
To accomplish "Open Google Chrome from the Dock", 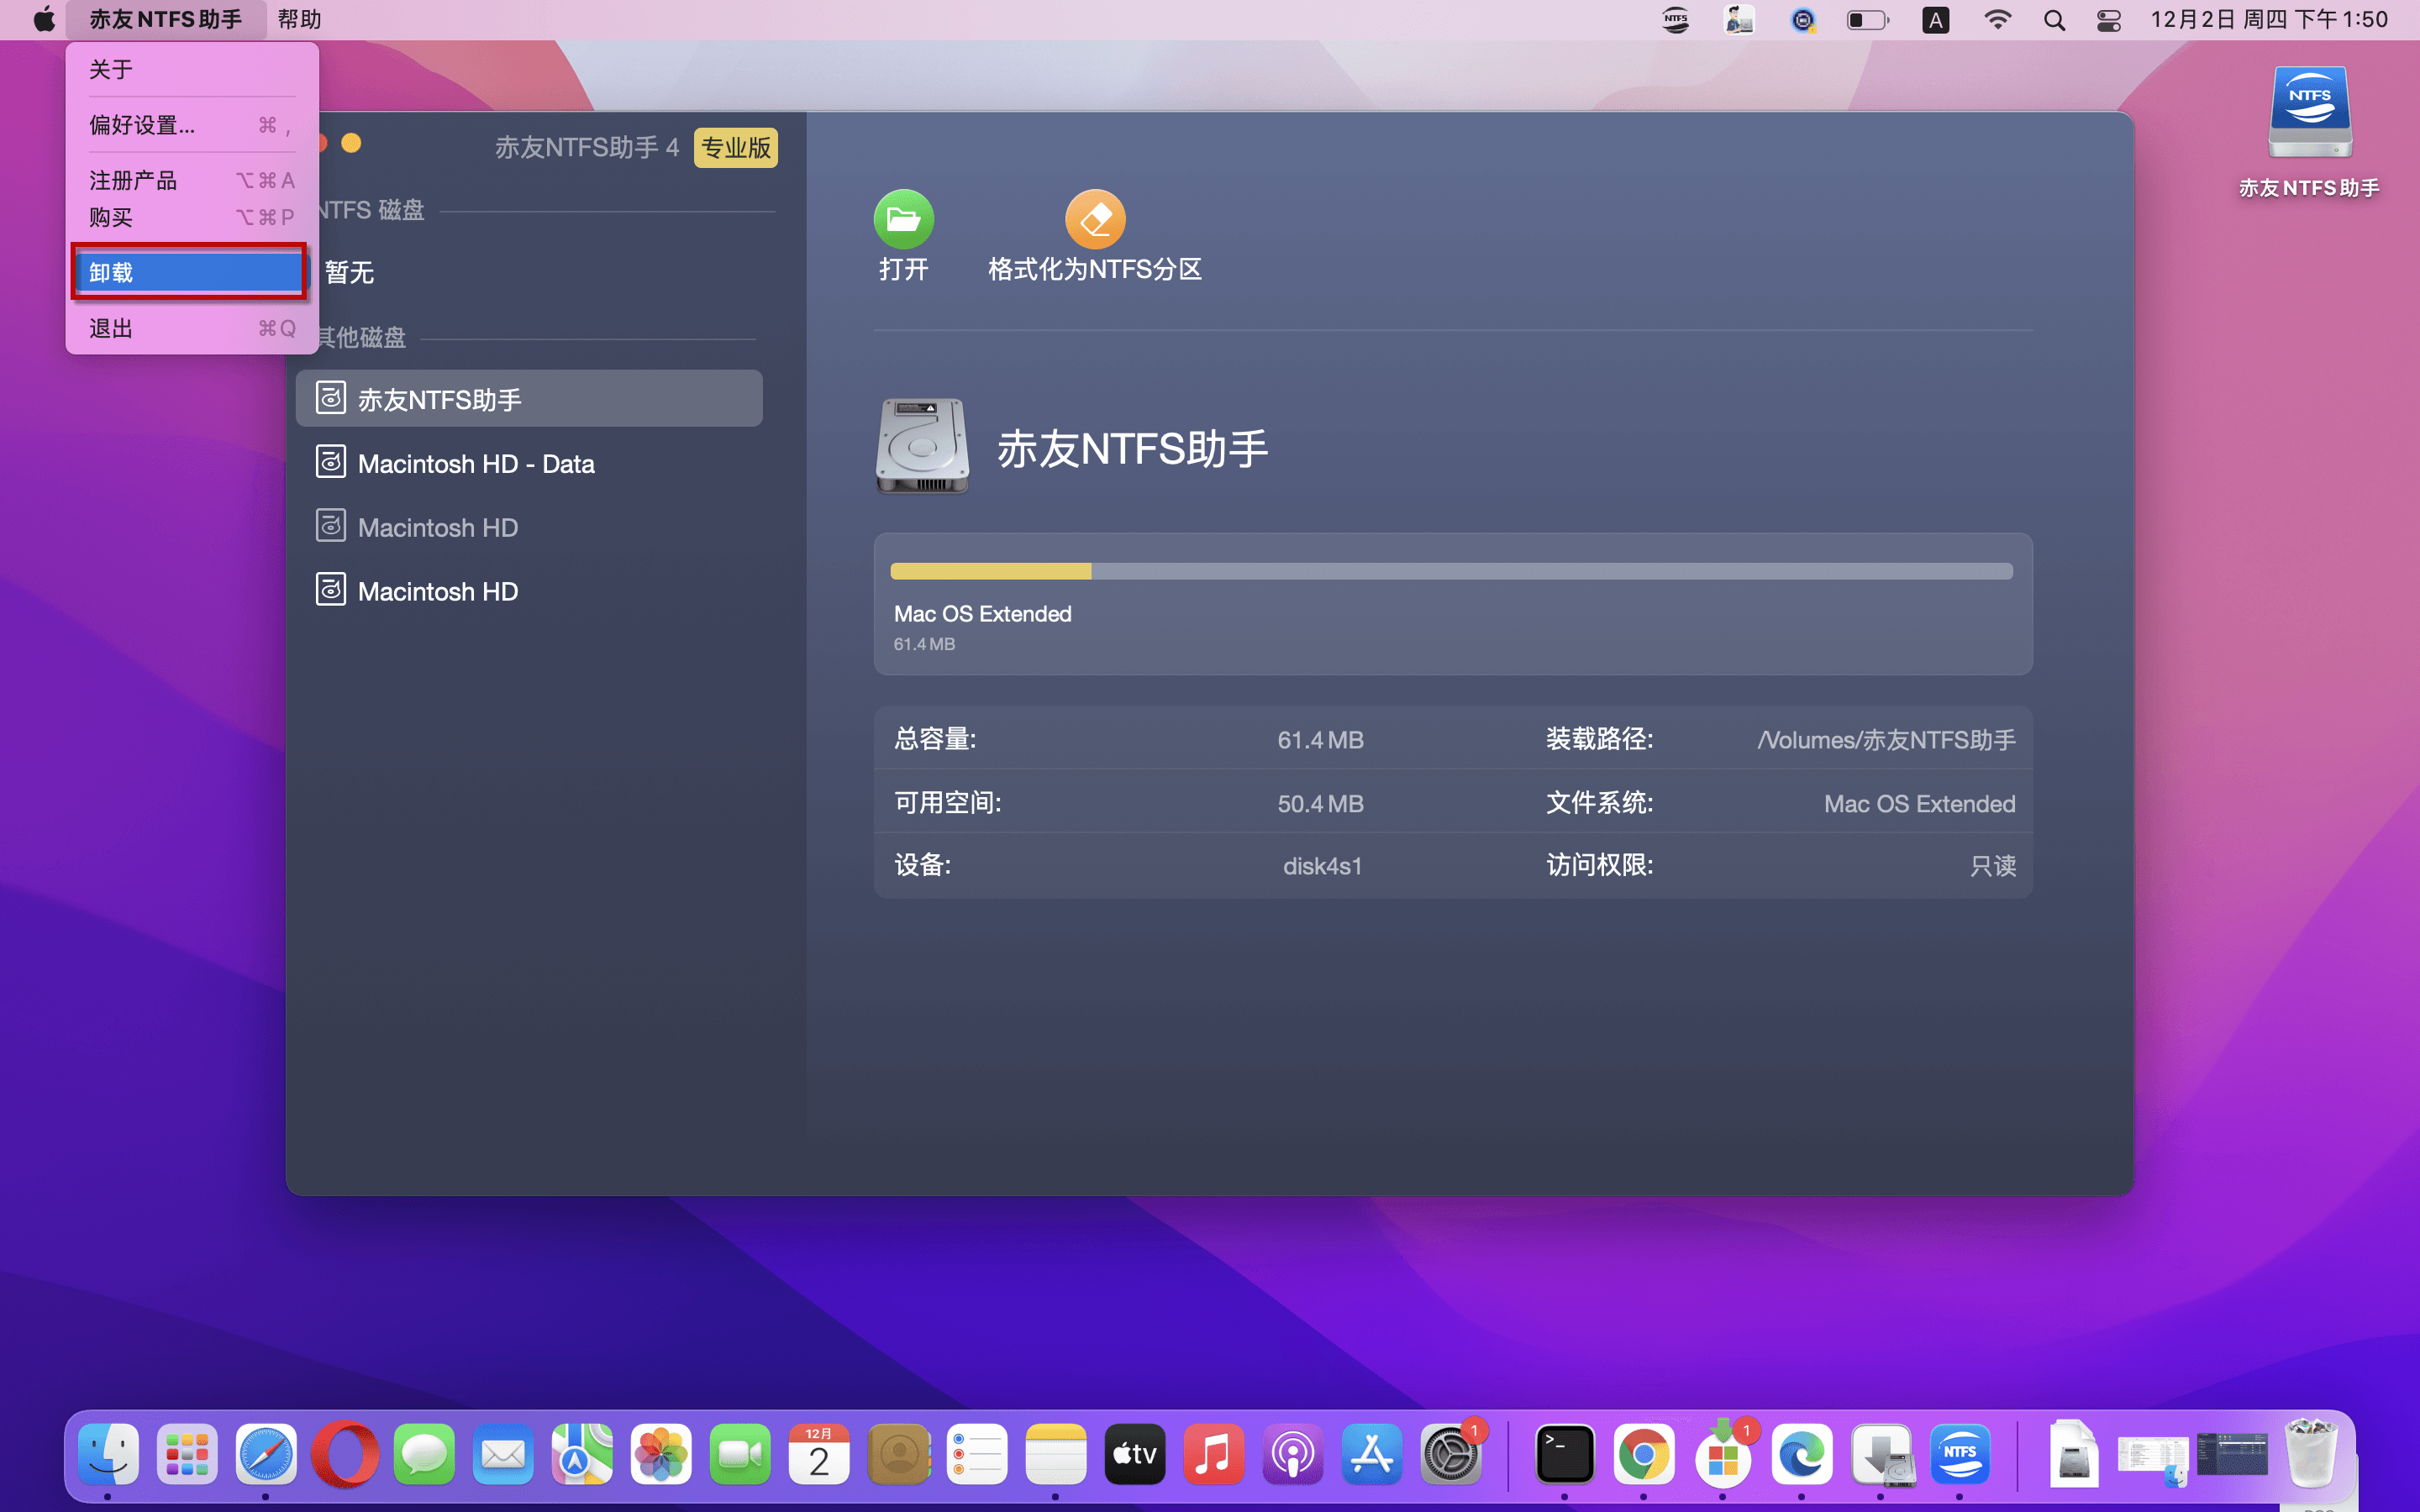I will [x=1644, y=1453].
